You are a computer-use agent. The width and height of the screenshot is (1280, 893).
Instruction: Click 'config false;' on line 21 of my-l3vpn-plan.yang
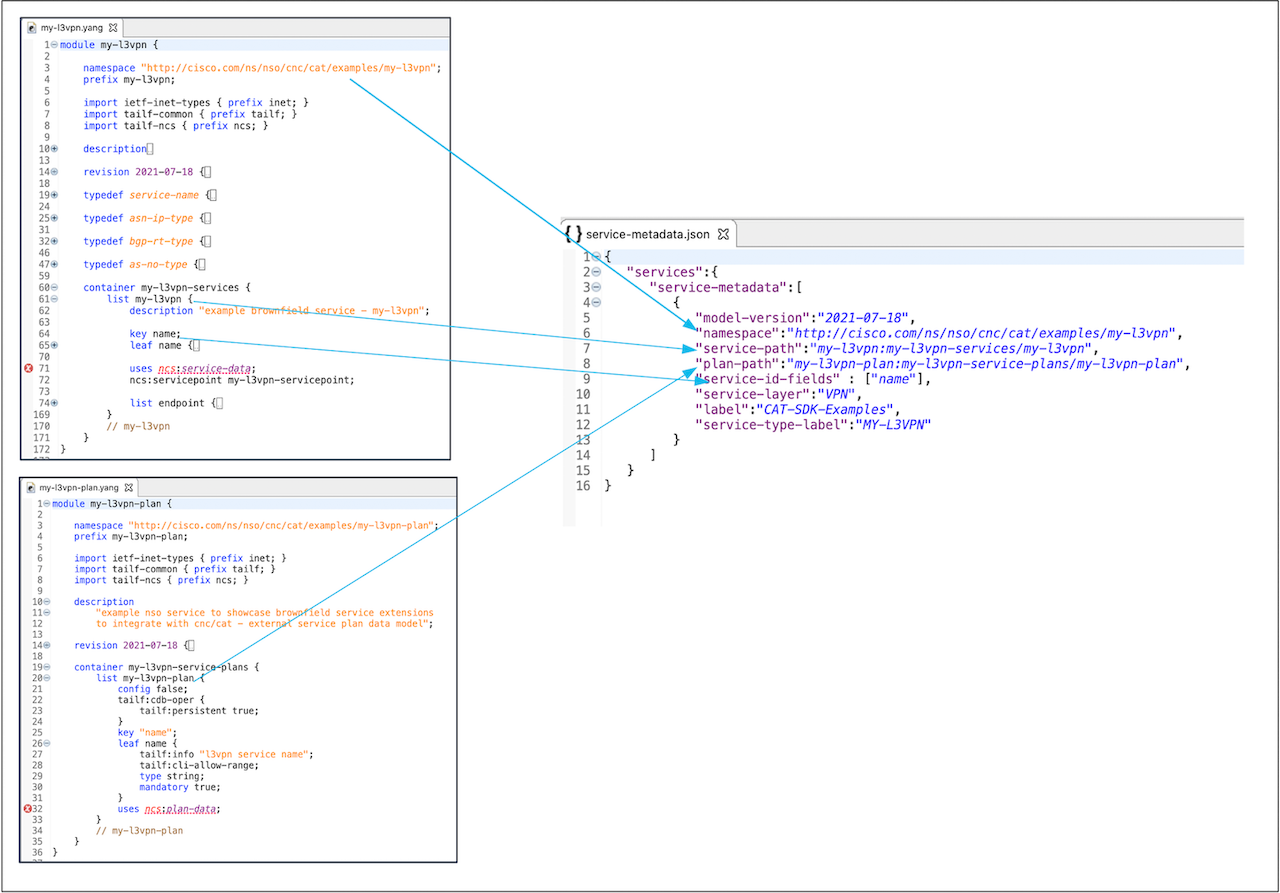click(x=153, y=689)
